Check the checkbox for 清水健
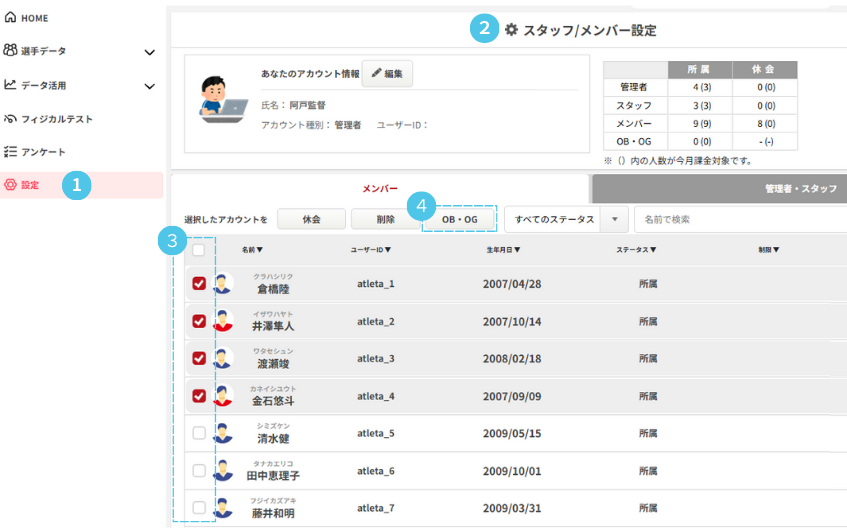Viewport: 847px width, 528px height. (199, 433)
